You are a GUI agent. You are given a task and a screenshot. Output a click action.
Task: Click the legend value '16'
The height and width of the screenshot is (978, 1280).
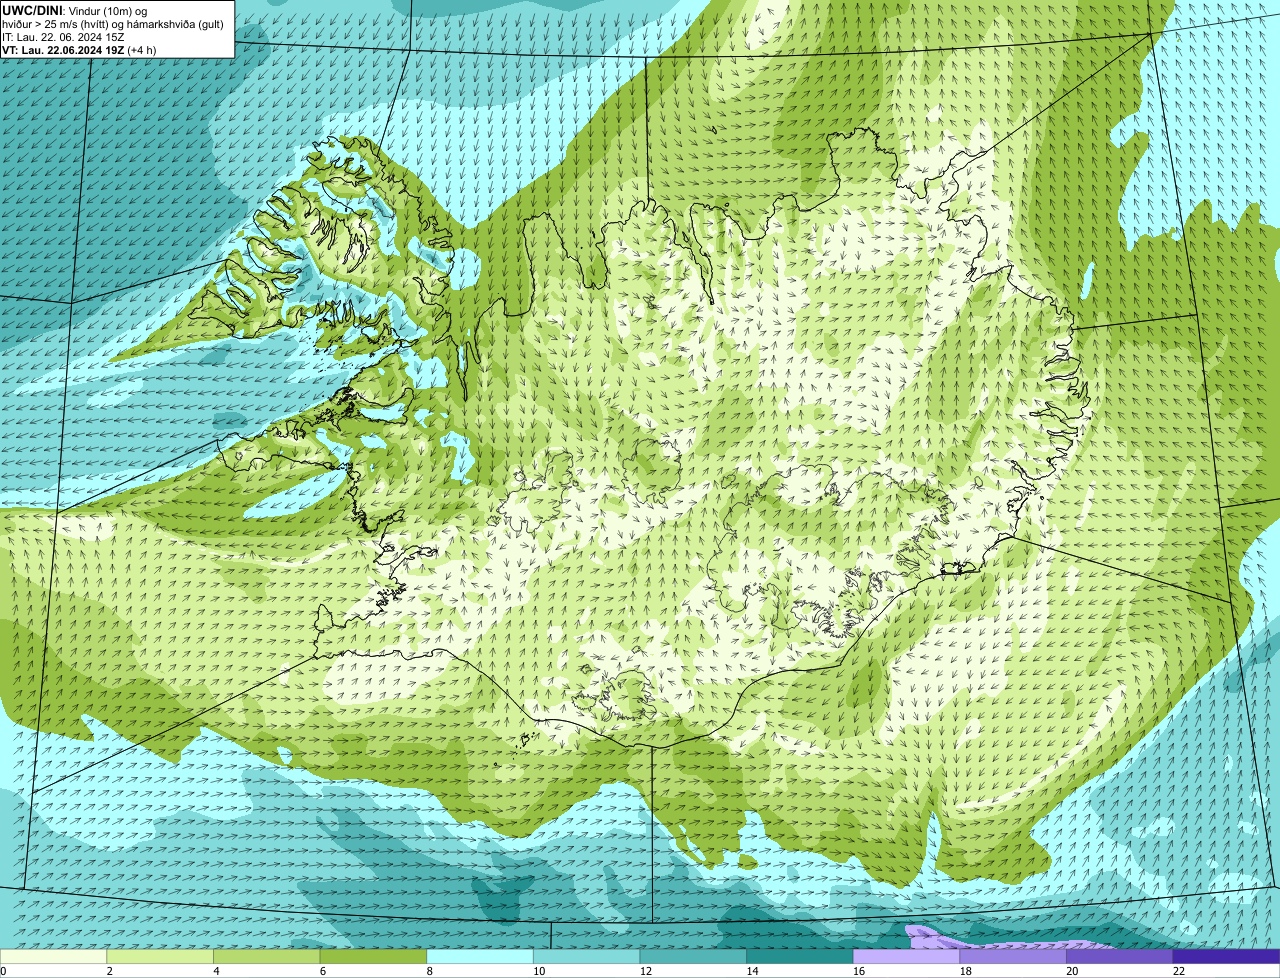click(859, 971)
